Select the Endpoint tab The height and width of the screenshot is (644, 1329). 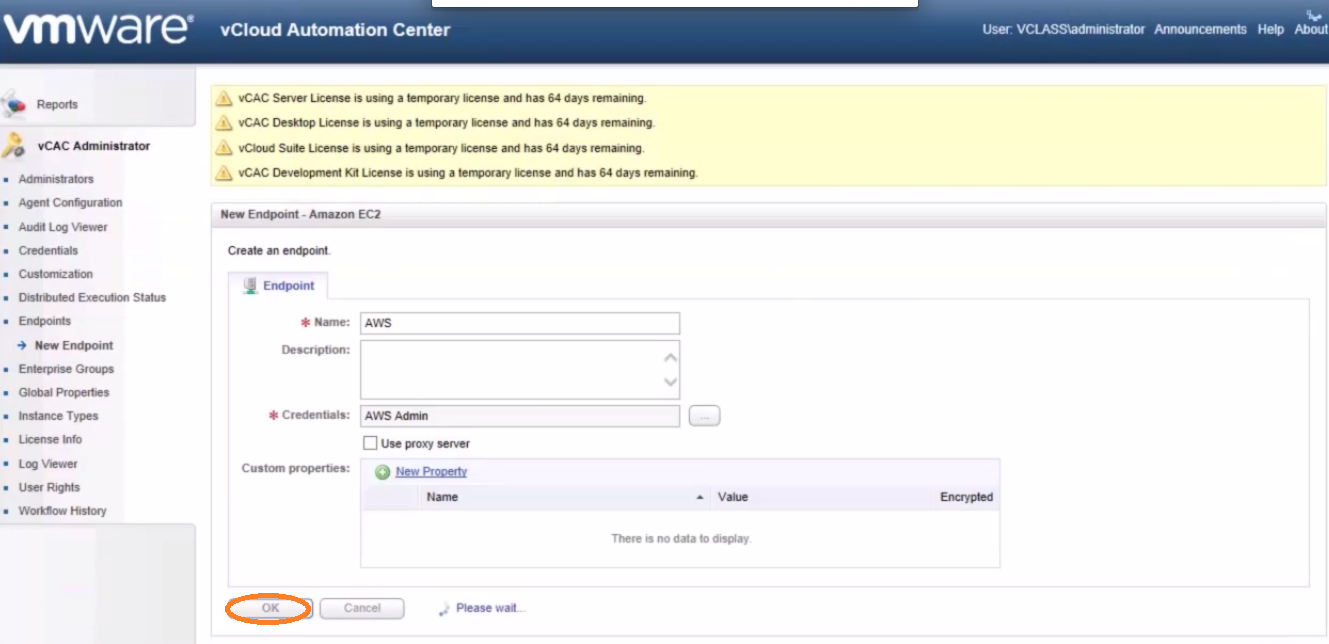click(x=279, y=286)
